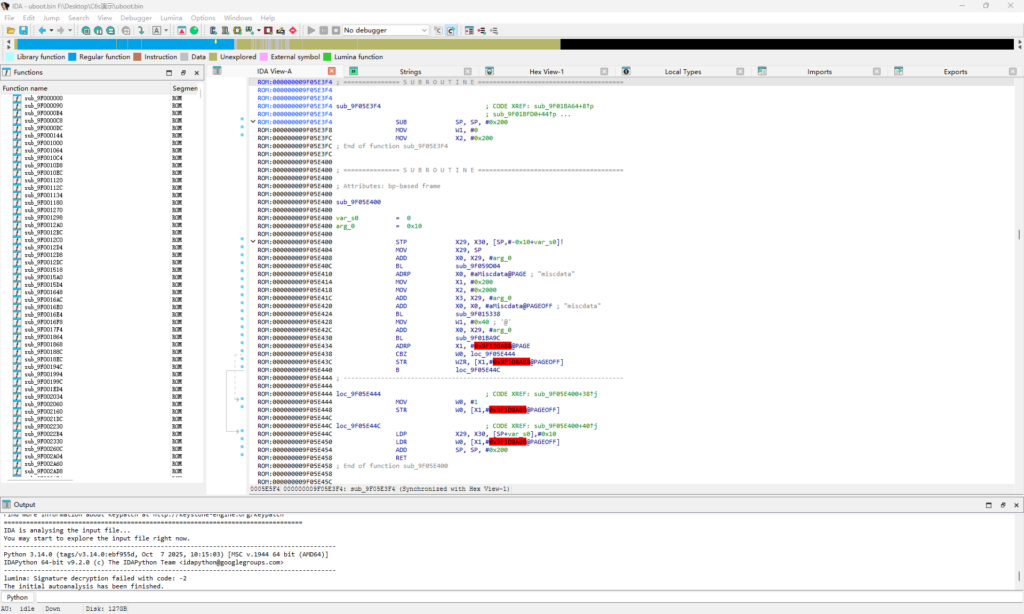Save the database using the disk icon
Image resolution: width=1024 pixels, height=614 pixels.
tap(23, 30)
